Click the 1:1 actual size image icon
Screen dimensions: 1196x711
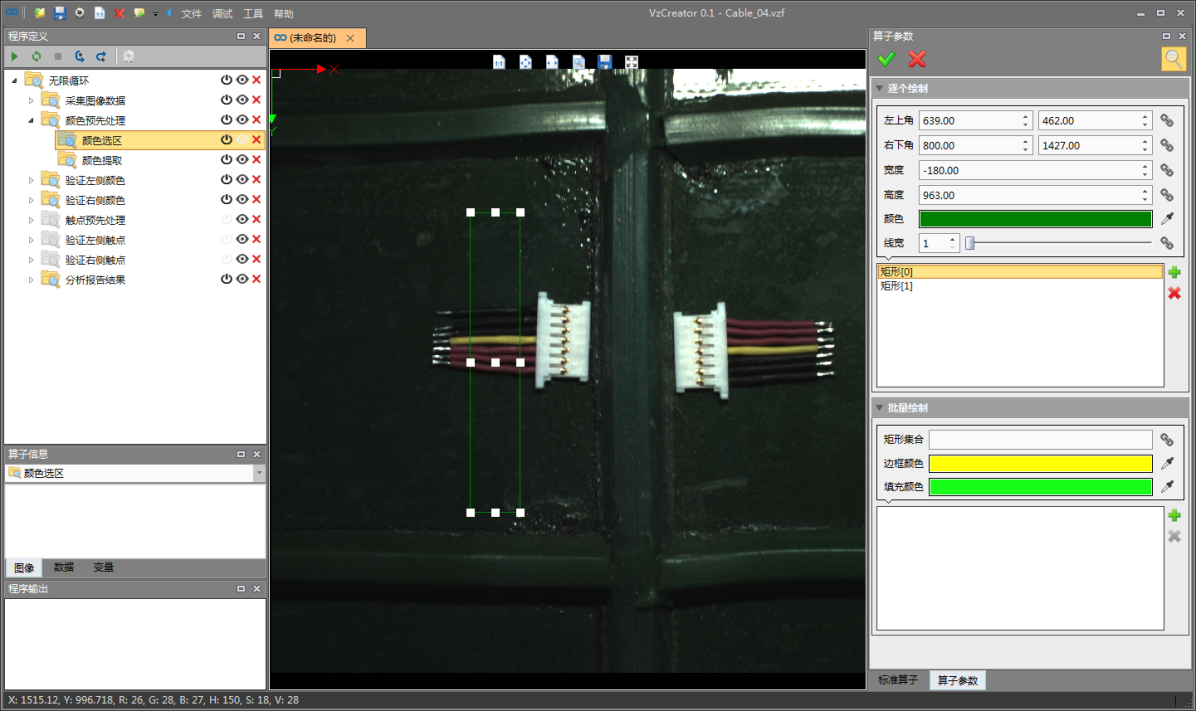click(499, 62)
